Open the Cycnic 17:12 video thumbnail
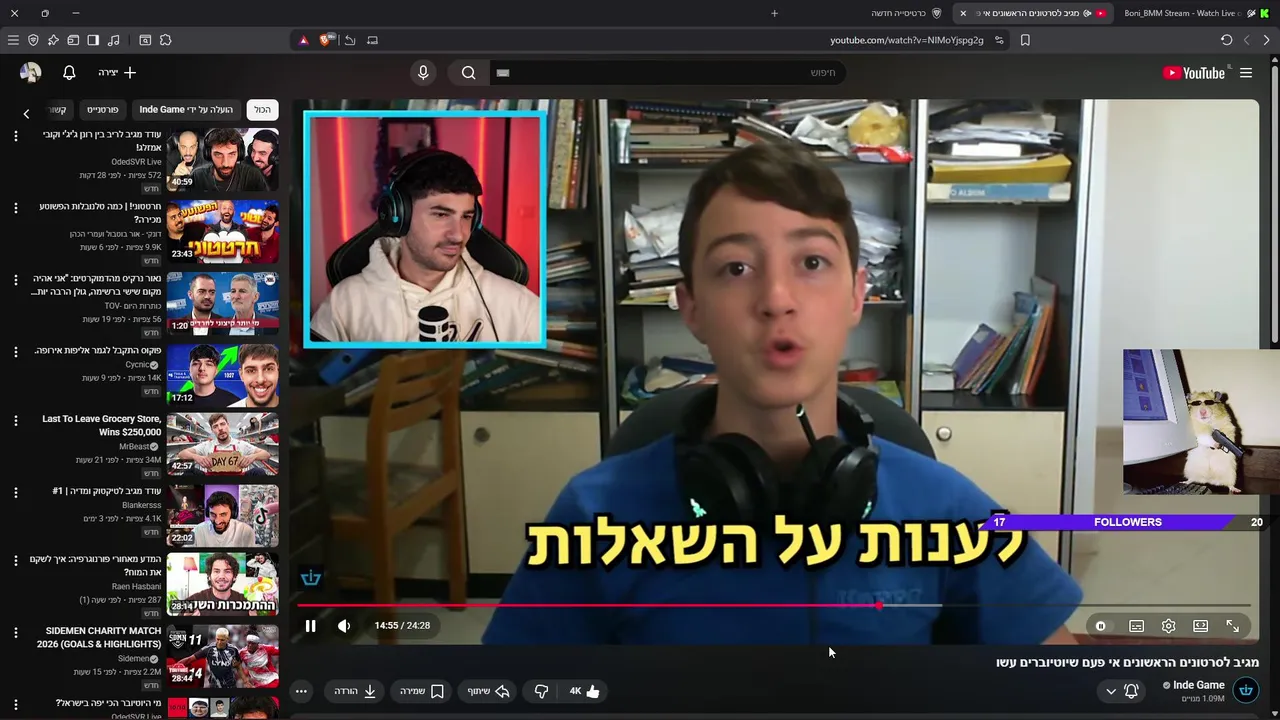 (223, 374)
